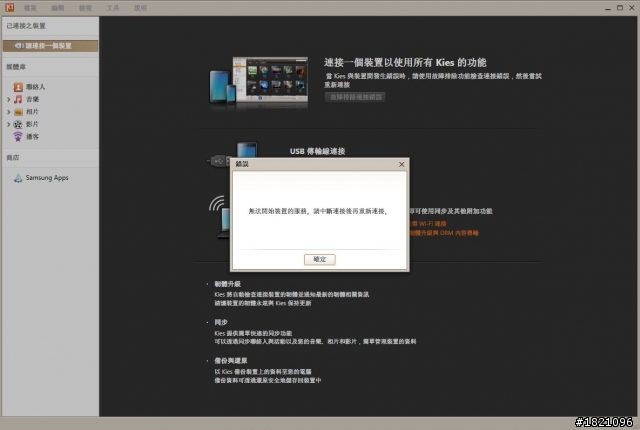Image resolution: width=640 pixels, height=430 pixels.
Task: Click the 相片 photos icon in sidebar
Action: (18, 112)
